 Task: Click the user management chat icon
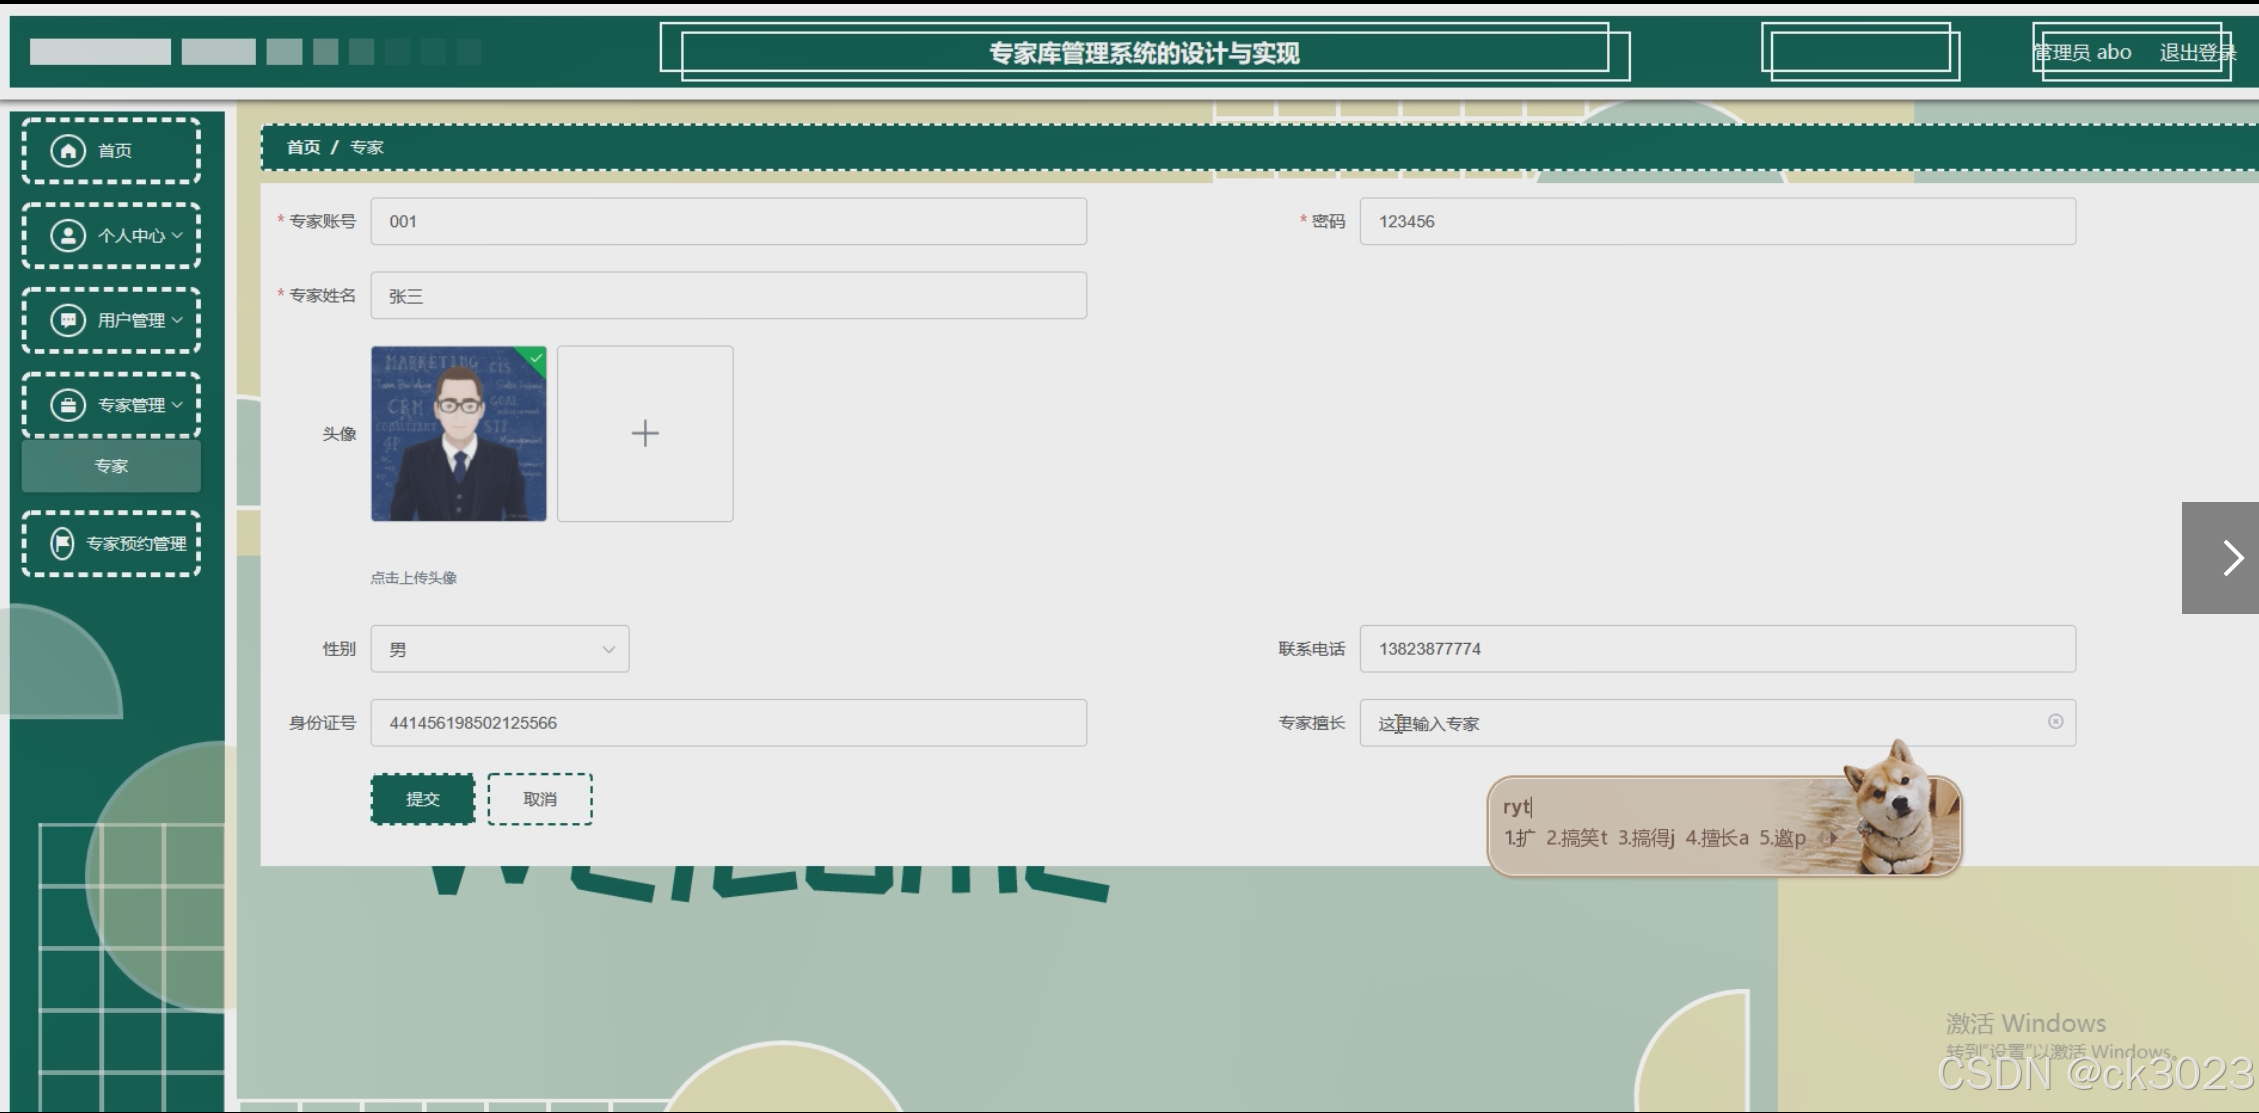tap(68, 320)
